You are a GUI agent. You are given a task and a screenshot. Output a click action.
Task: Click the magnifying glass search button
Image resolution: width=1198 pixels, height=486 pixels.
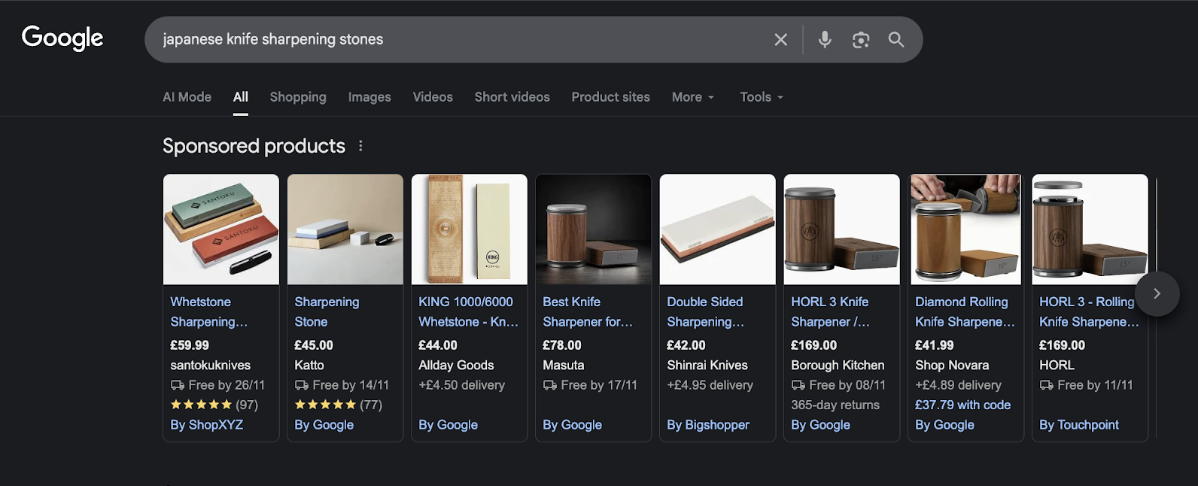coord(896,40)
